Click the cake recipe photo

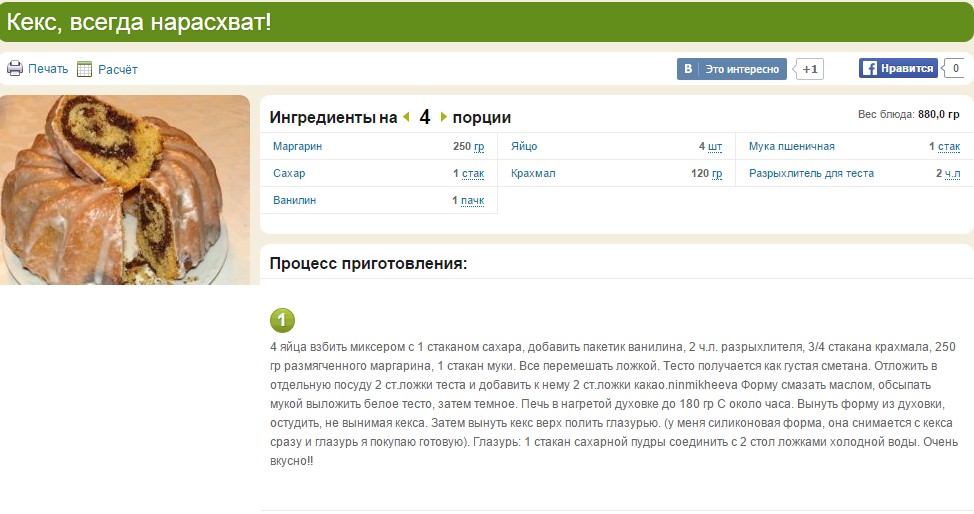(124, 190)
